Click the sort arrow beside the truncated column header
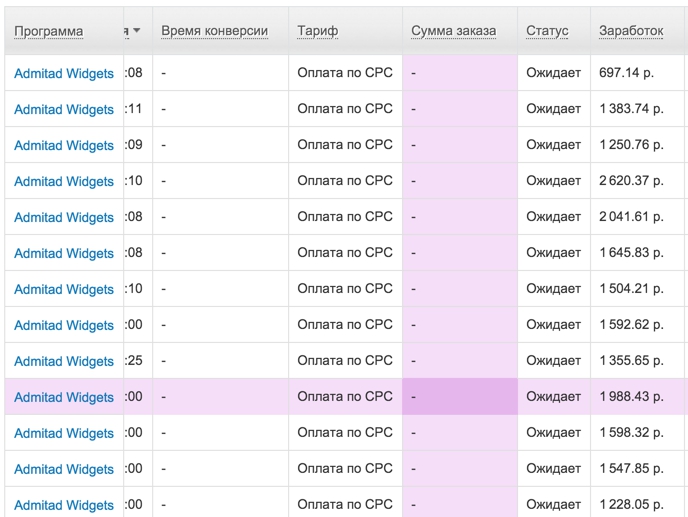688x517 pixels. tap(136, 31)
